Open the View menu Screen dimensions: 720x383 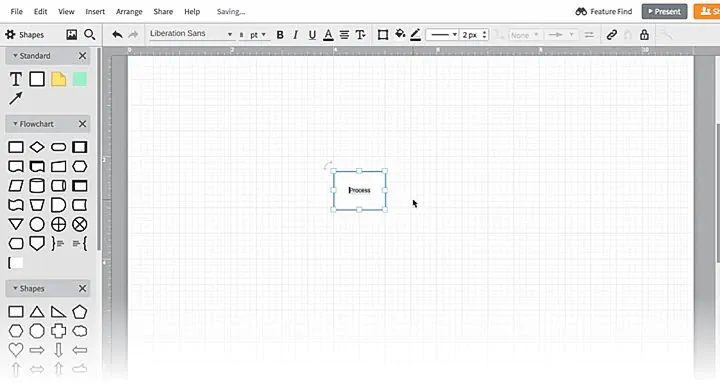click(x=66, y=11)
